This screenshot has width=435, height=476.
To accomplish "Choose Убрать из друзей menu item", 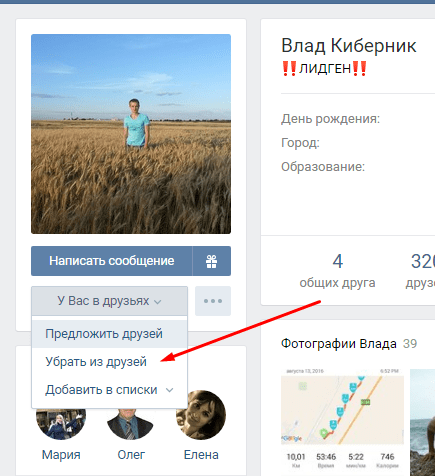I will [109, 362].
